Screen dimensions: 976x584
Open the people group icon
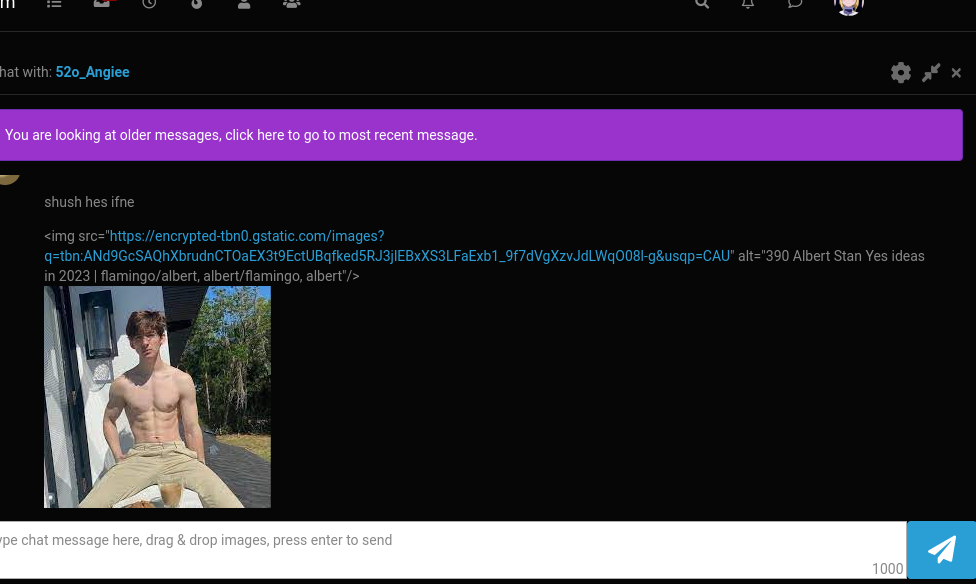coord(291,3)
